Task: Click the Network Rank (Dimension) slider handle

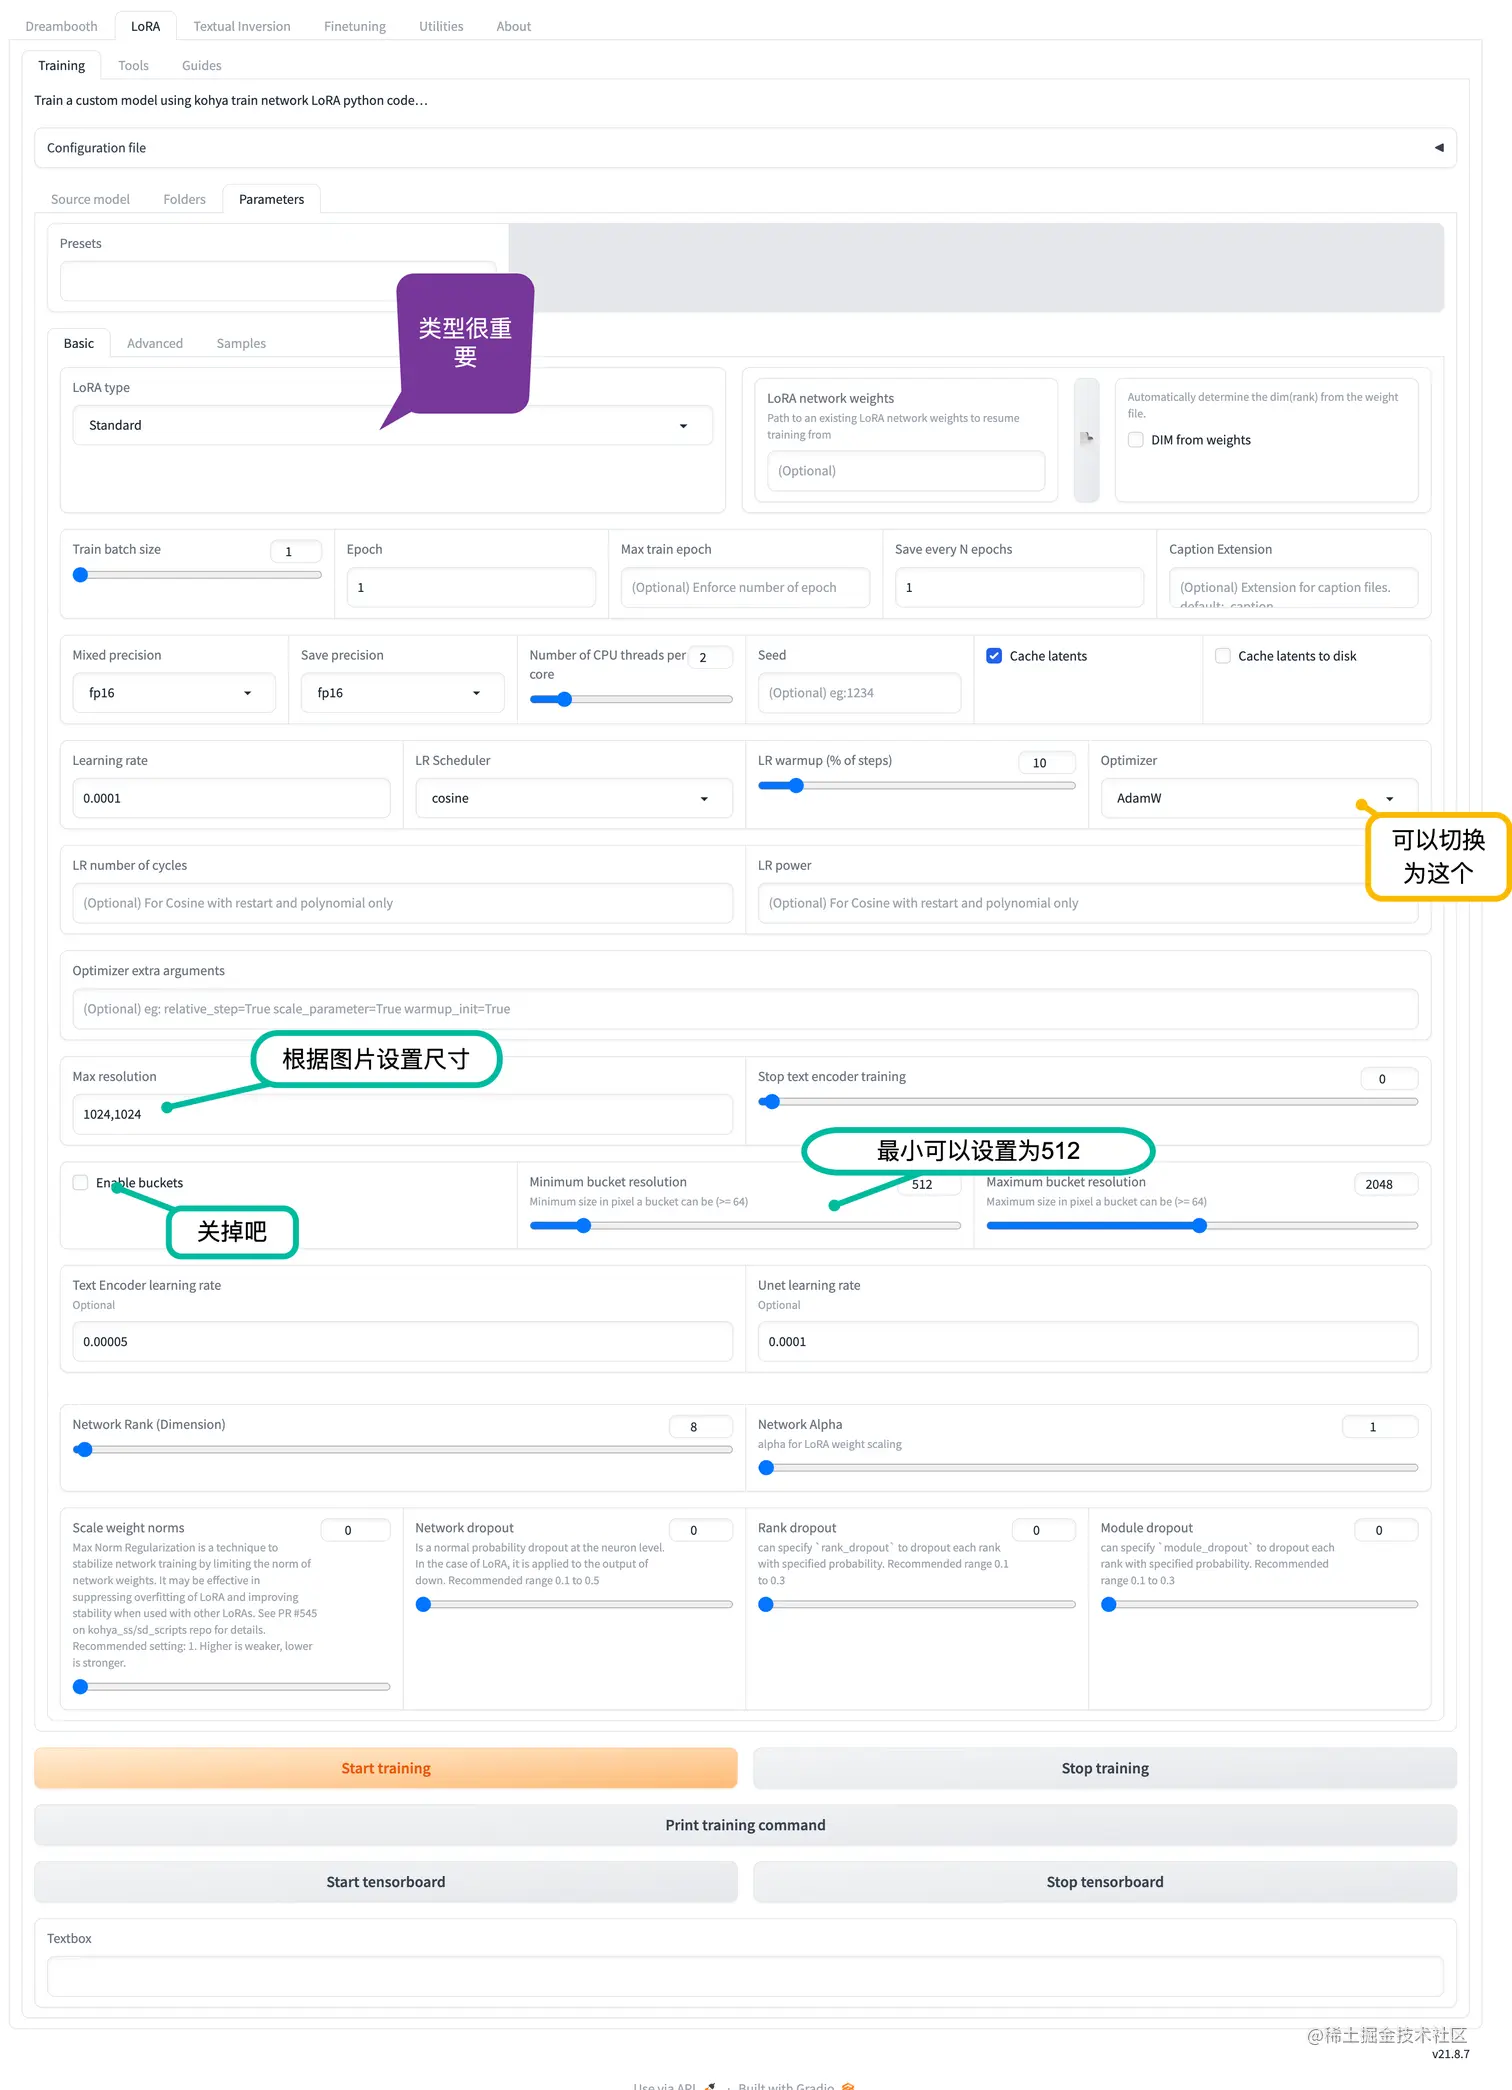Action: pyautogui.click(x=85, y=1450)
